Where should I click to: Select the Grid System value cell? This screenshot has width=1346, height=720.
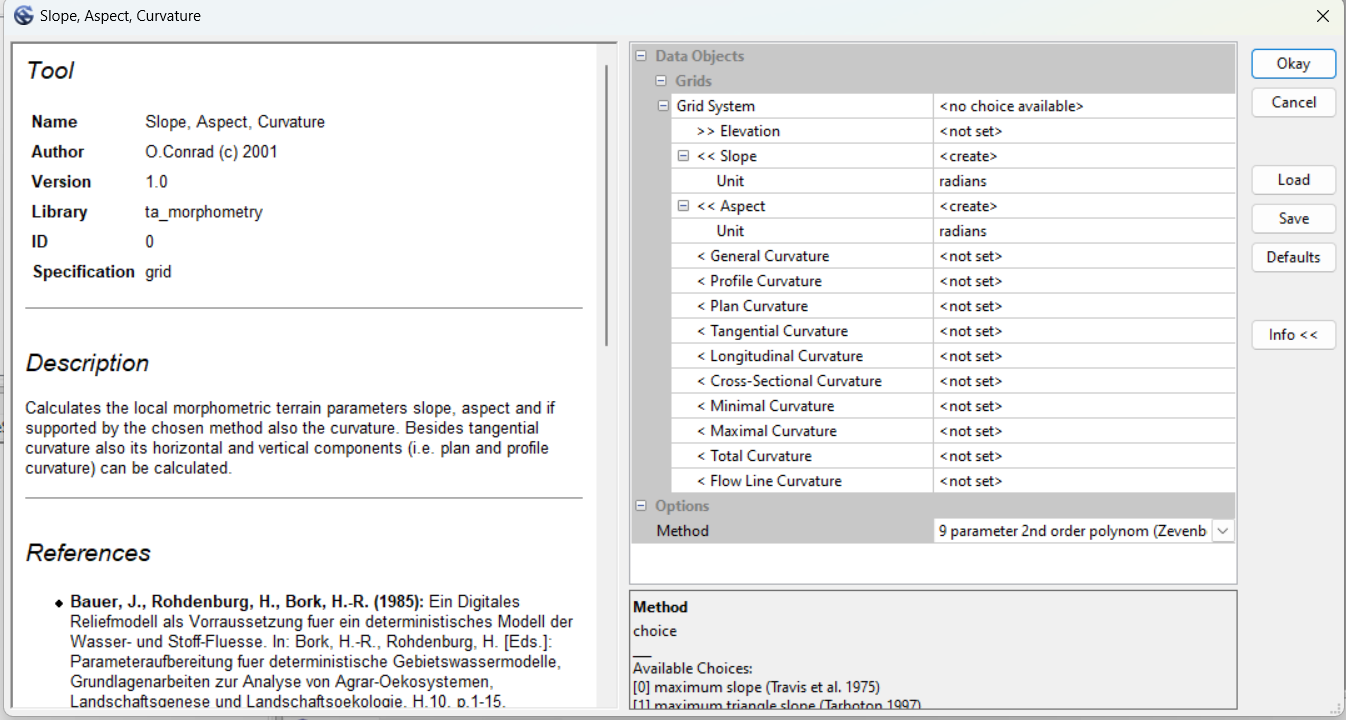(x=1084, y=106)
